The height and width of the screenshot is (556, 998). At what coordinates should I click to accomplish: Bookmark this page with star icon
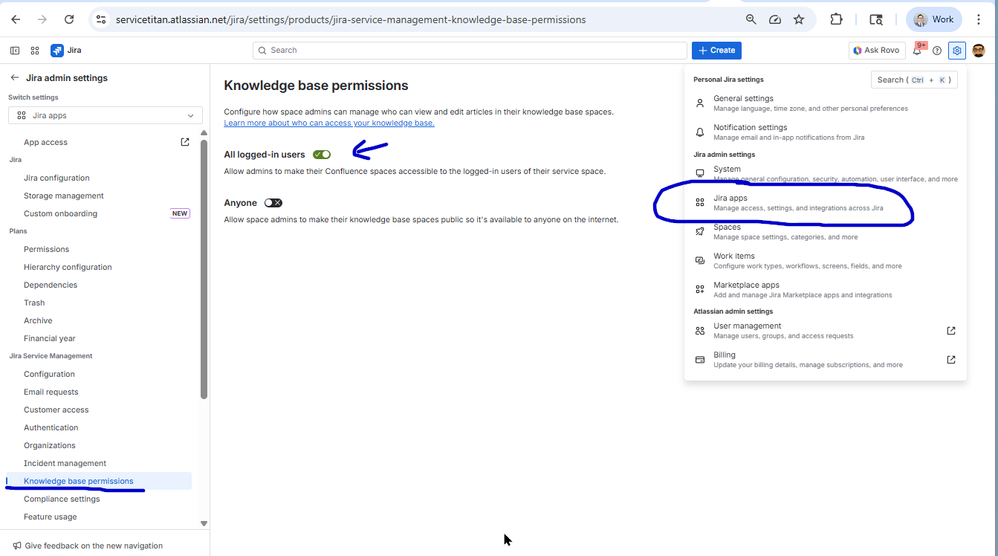click(799, 20)
